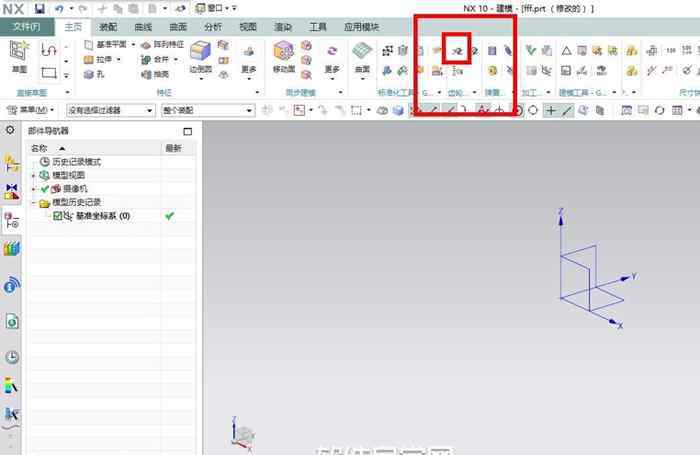Click the highlighted gear tool icon
Image resolution: width=700 pixels, height=455 pixels.
pos(456,48)
